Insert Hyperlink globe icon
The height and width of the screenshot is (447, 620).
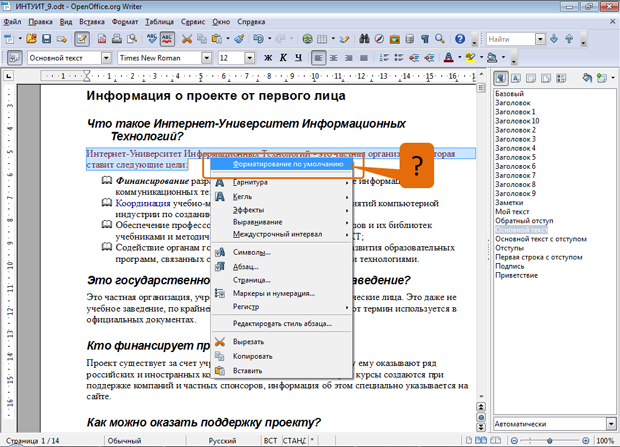(x=307, y=39)
